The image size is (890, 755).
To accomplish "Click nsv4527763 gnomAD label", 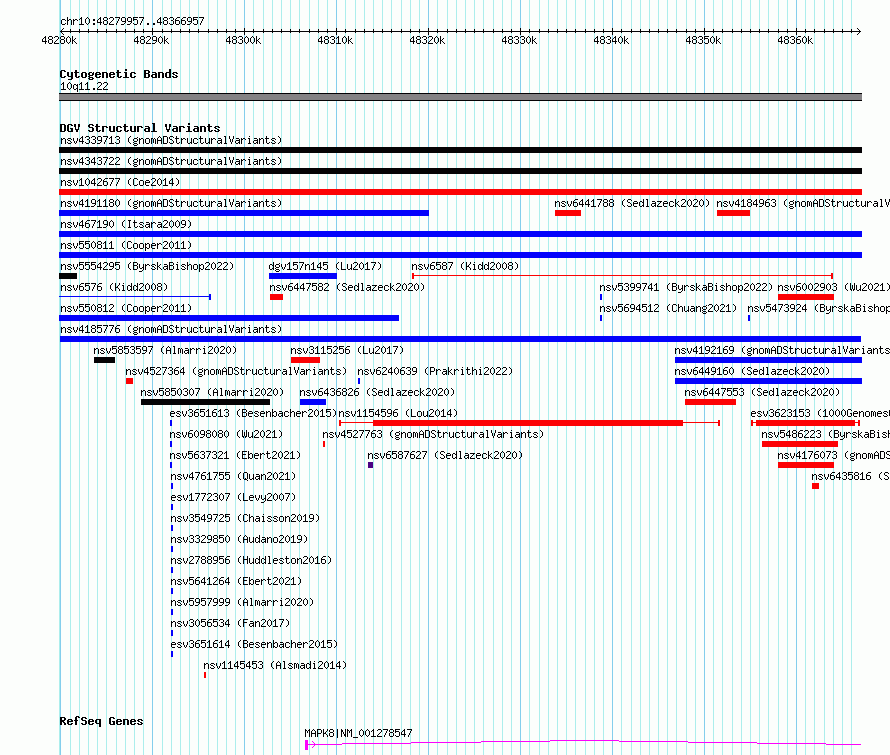I will (434, 434).
